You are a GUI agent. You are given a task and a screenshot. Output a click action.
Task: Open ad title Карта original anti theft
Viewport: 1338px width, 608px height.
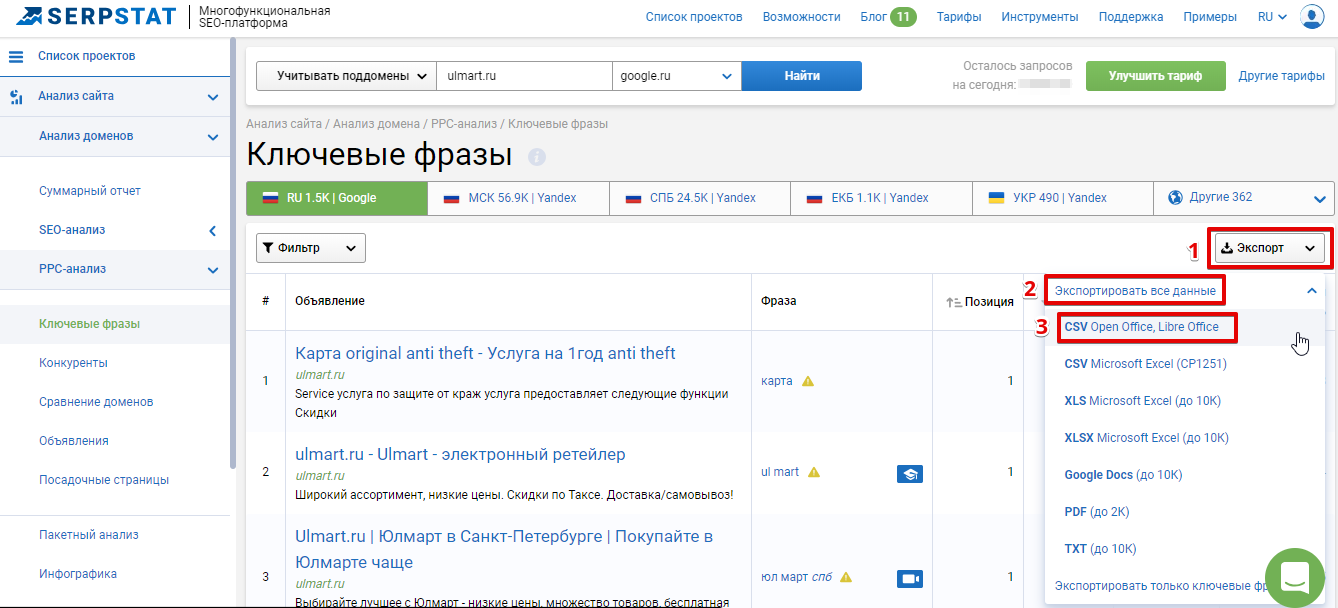485,354
